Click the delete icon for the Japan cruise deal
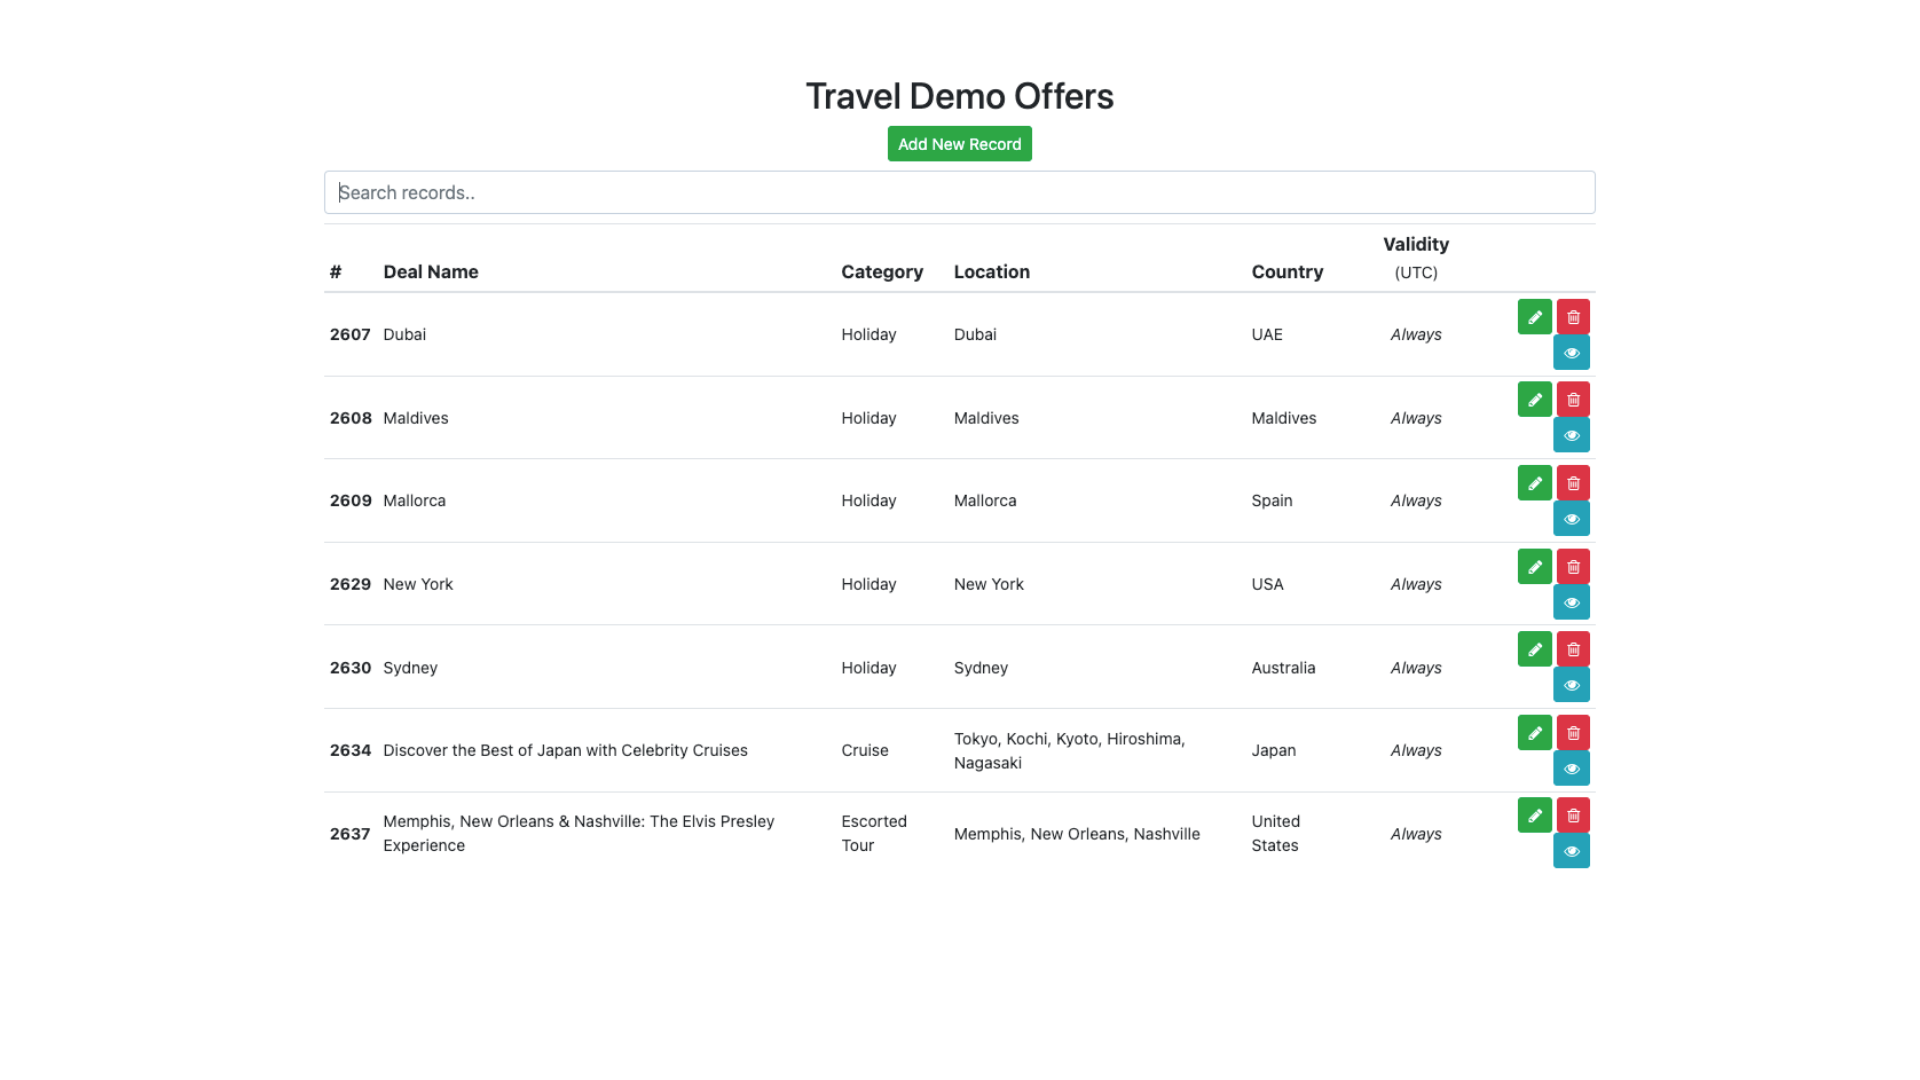 tap(1573, 732)
